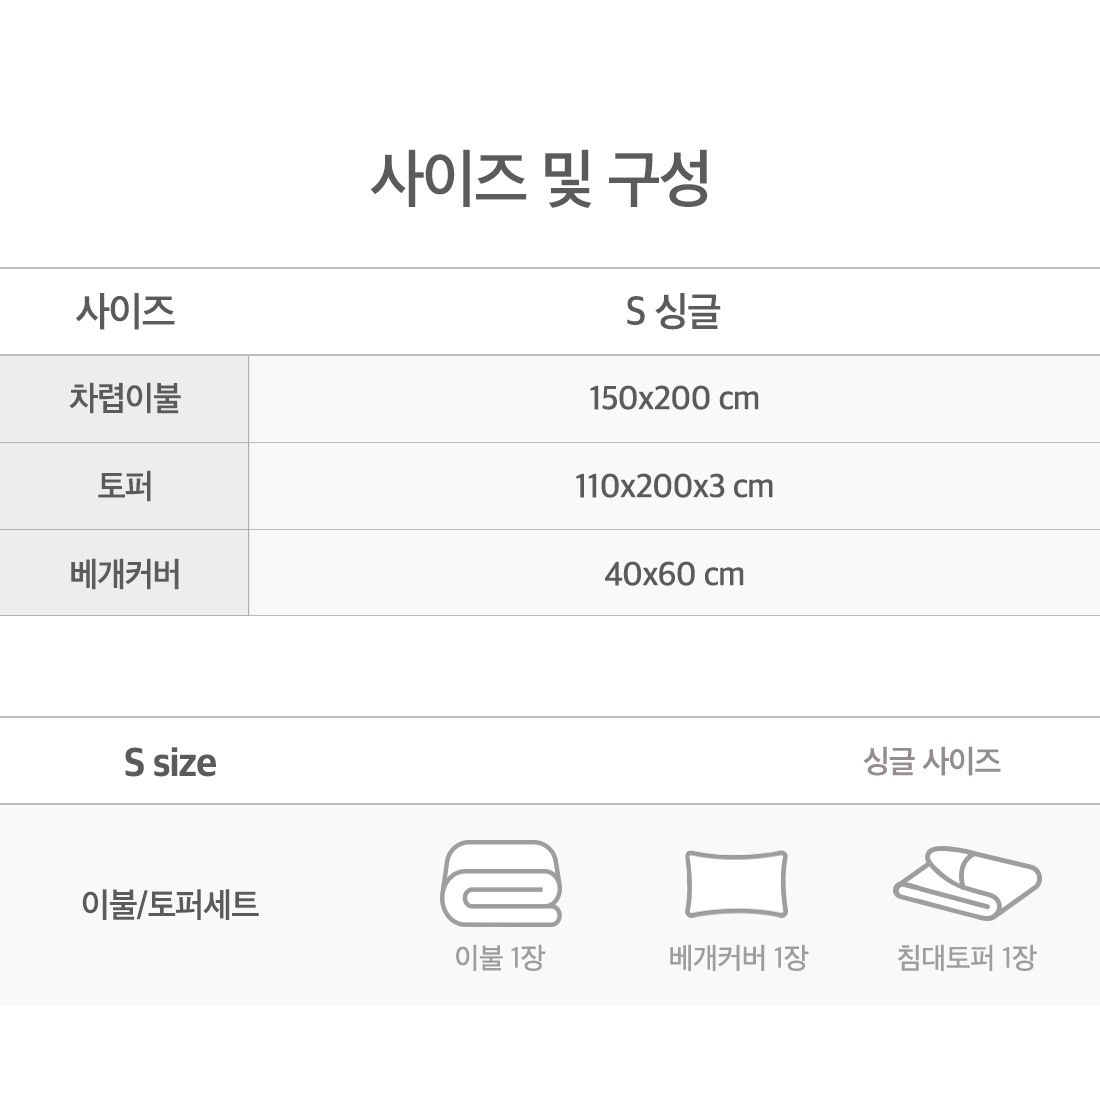Select the 베개커버 1장 label
The image size is (1100, 1105).
click(738, 958)
